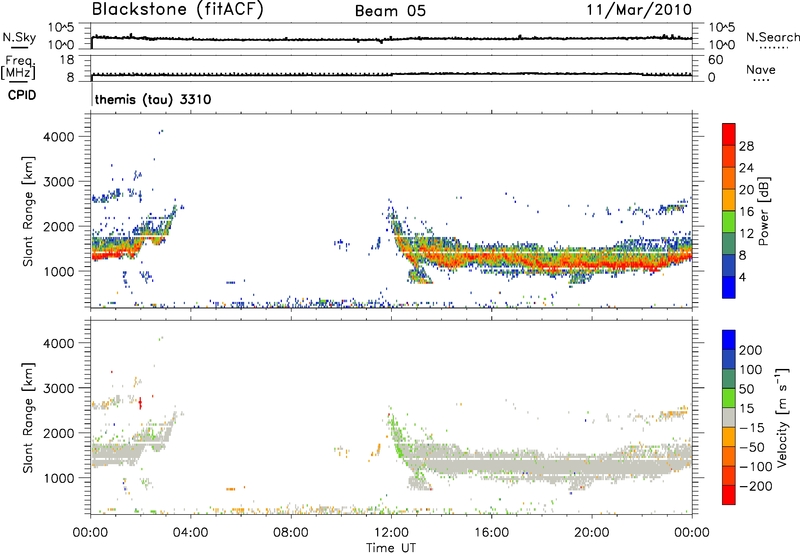800x554 pixels.
Task: Click the "3000" tick in the velocity panel
Action: click(x=59, y=388)
